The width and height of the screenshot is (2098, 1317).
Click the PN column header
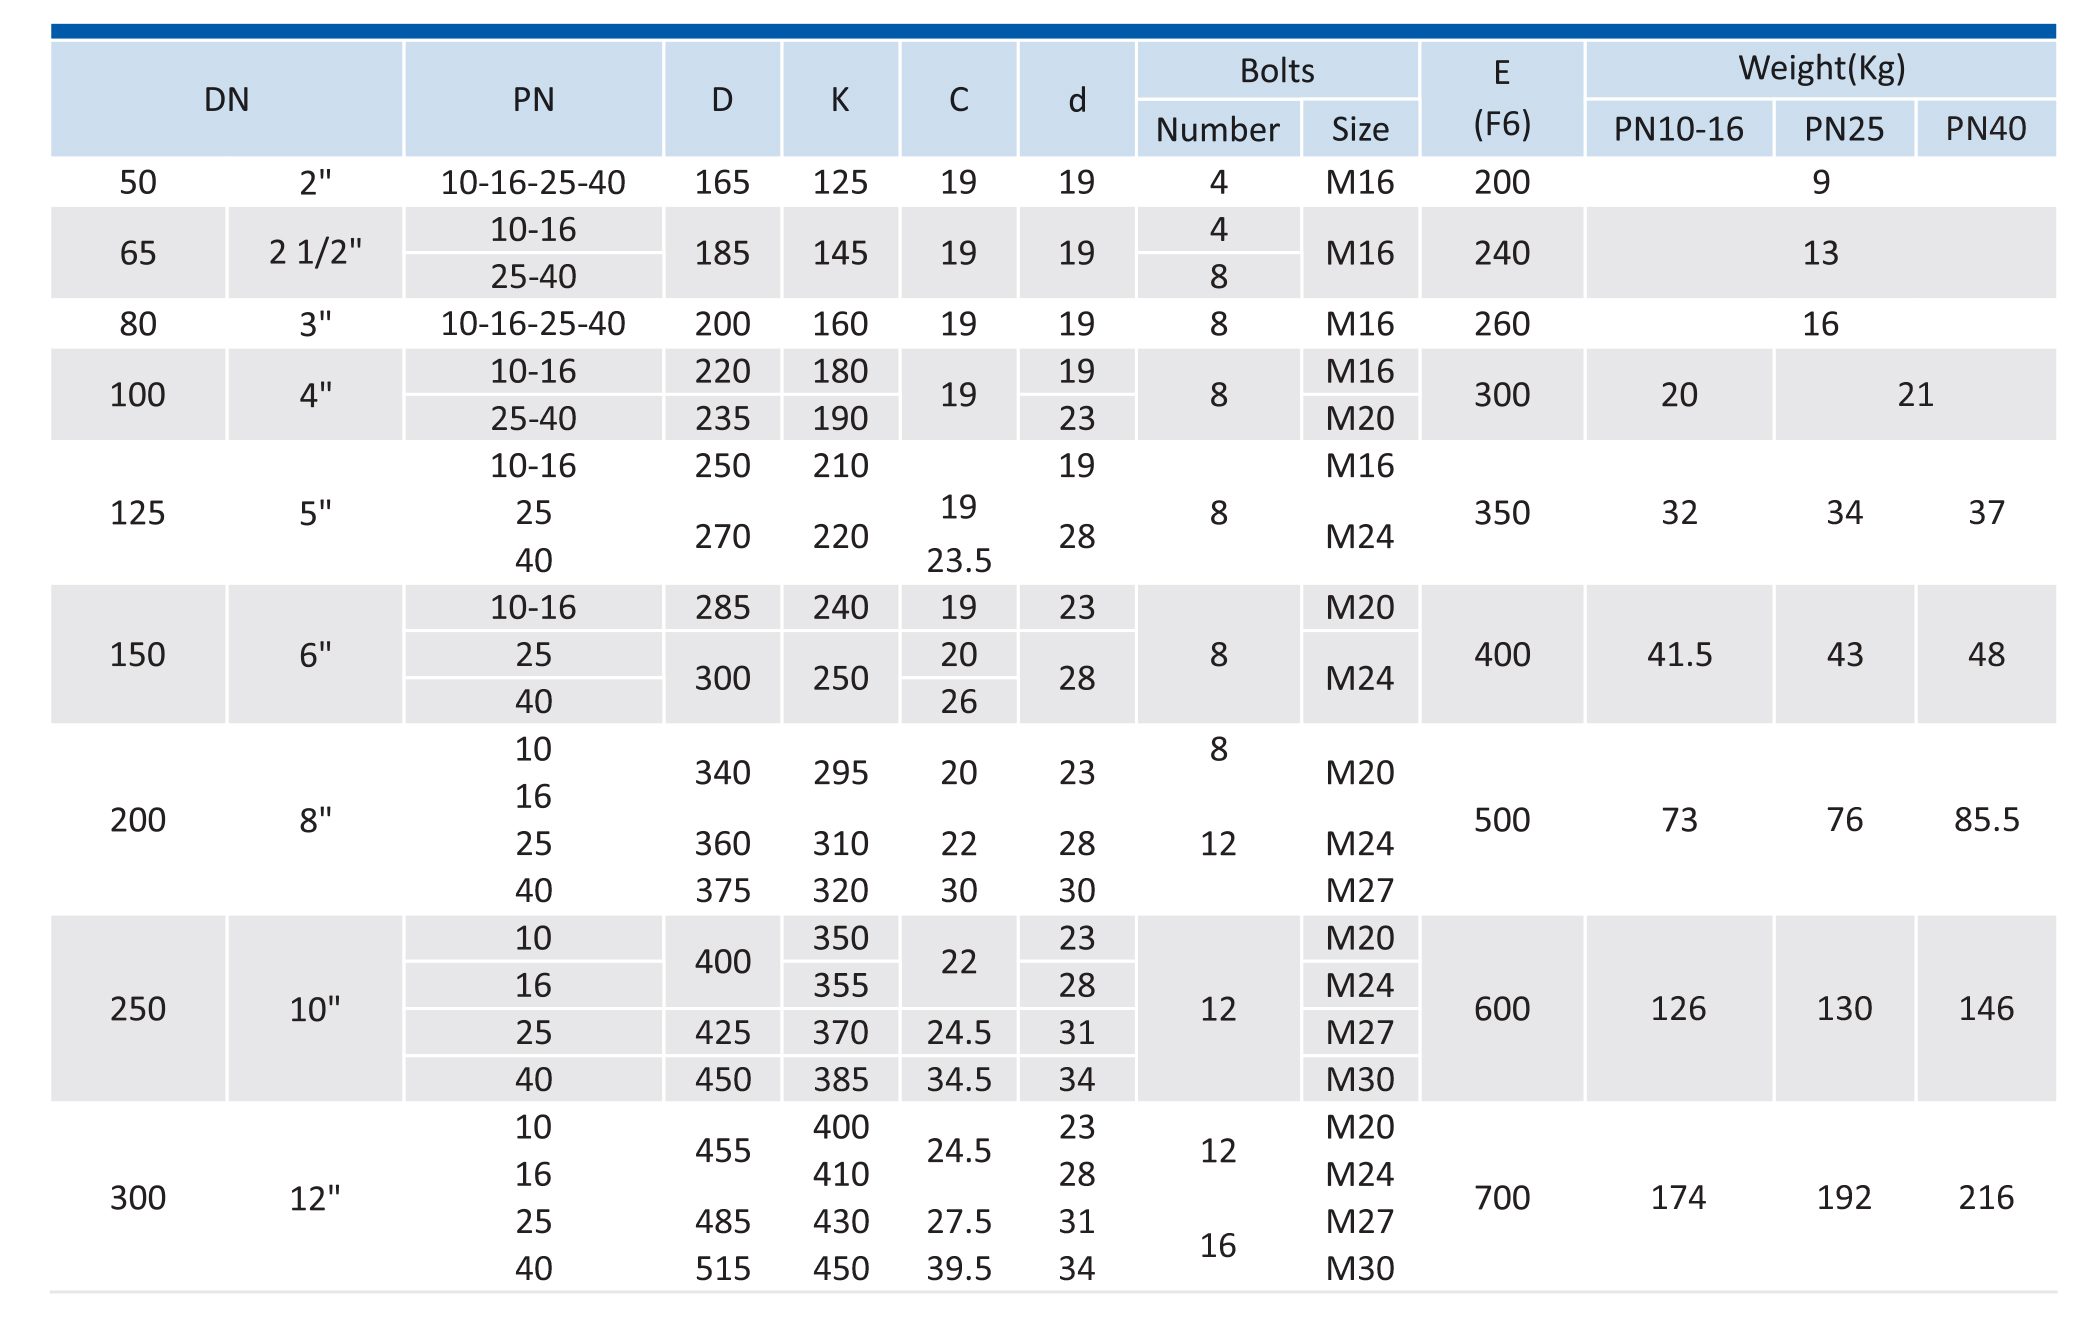point(533,99)
